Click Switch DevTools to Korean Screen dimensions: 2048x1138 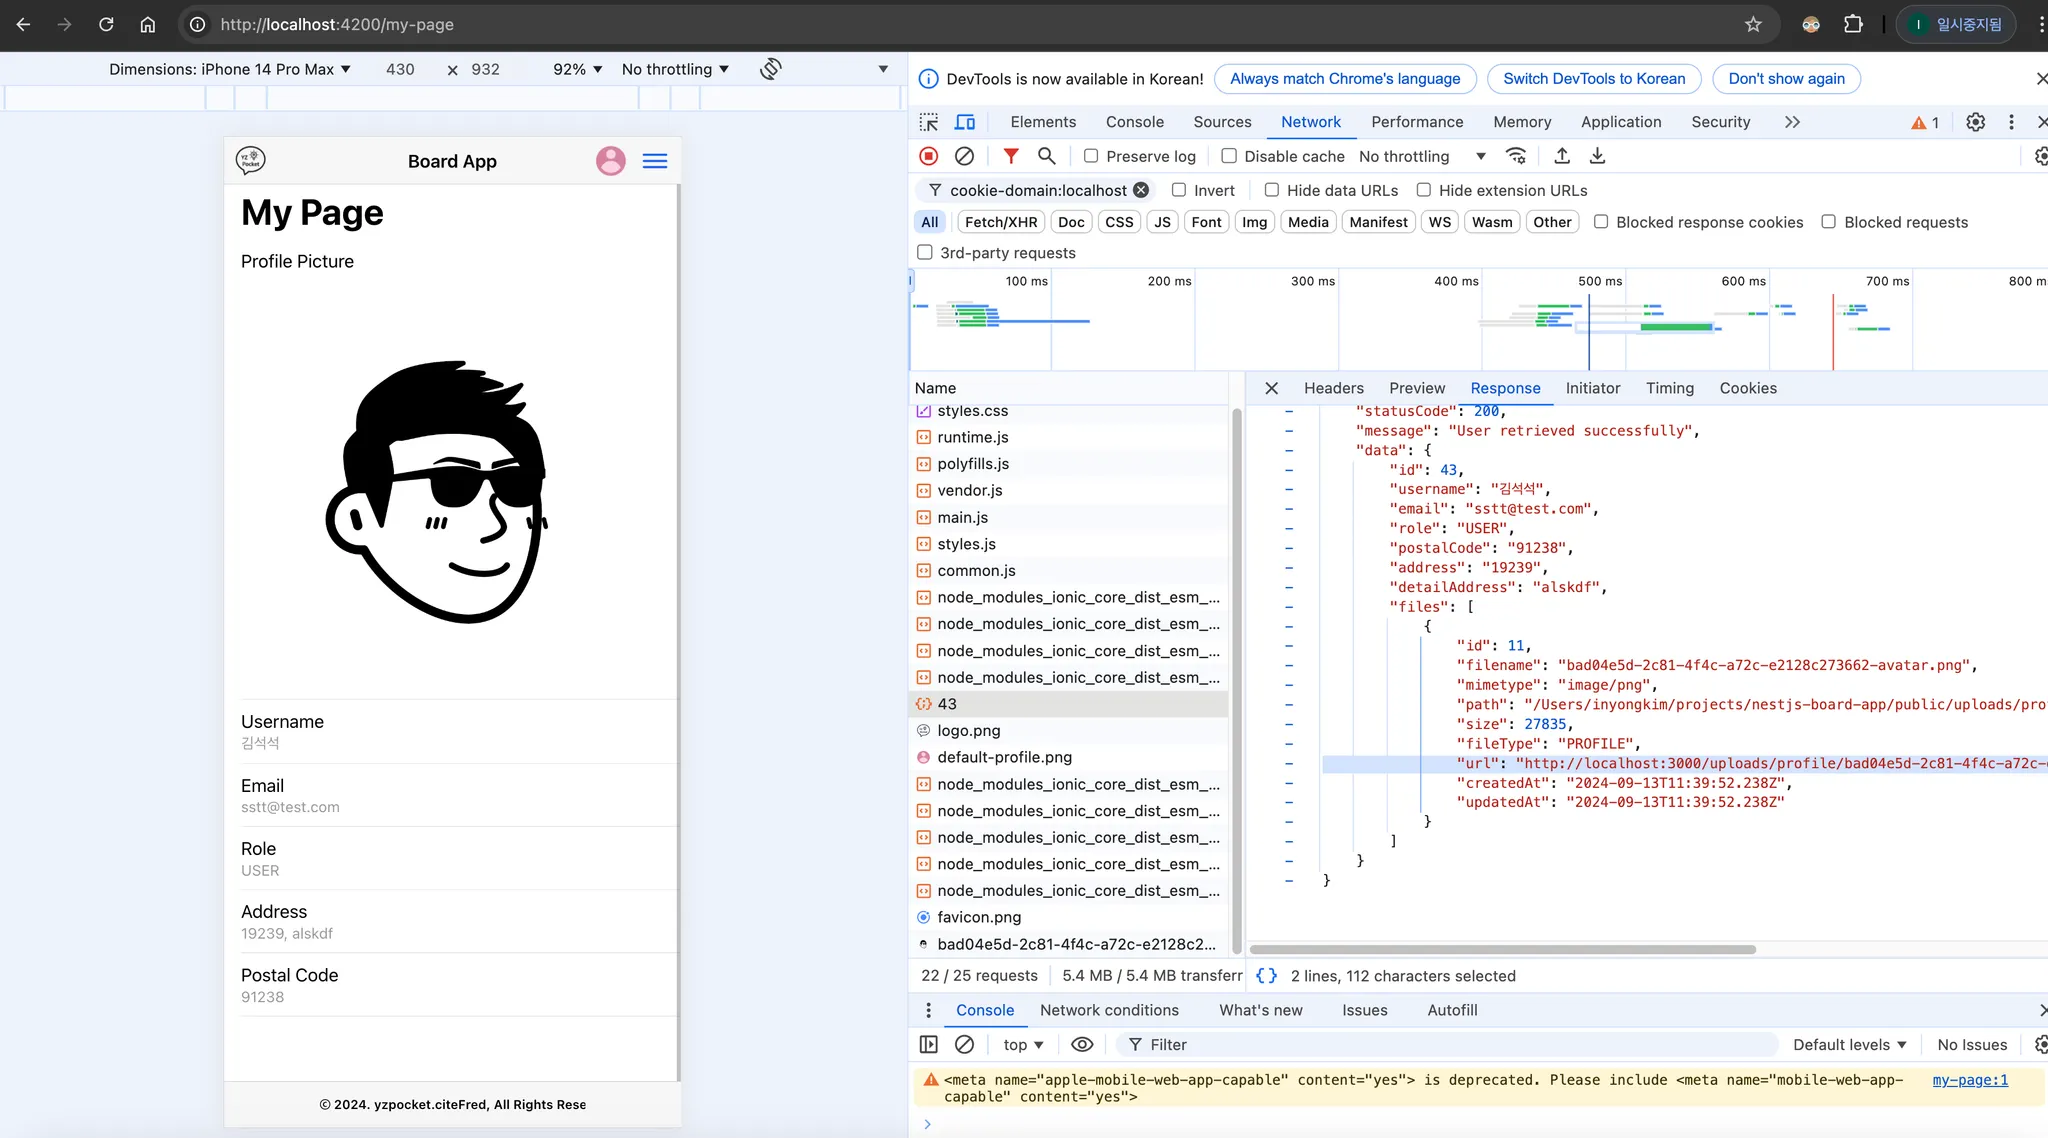[1594, 79]
